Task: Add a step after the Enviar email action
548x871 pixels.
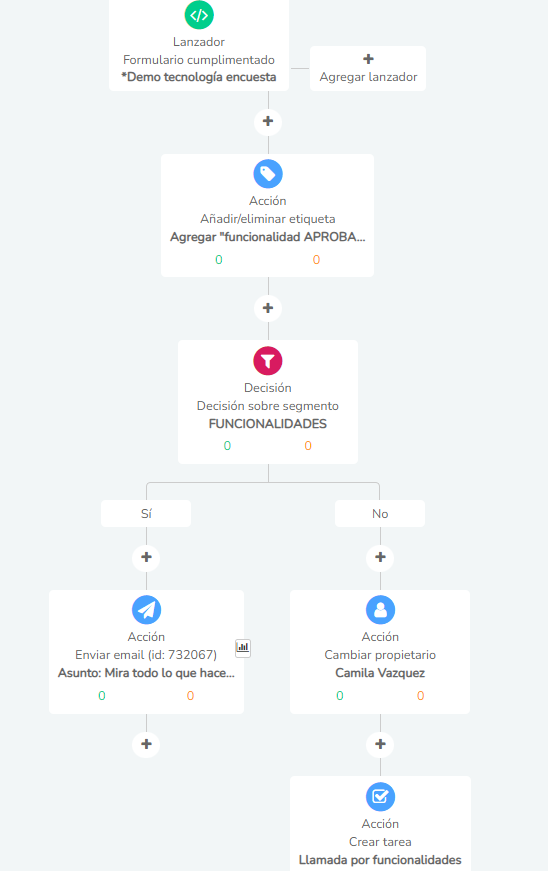Action: [147, 744]
